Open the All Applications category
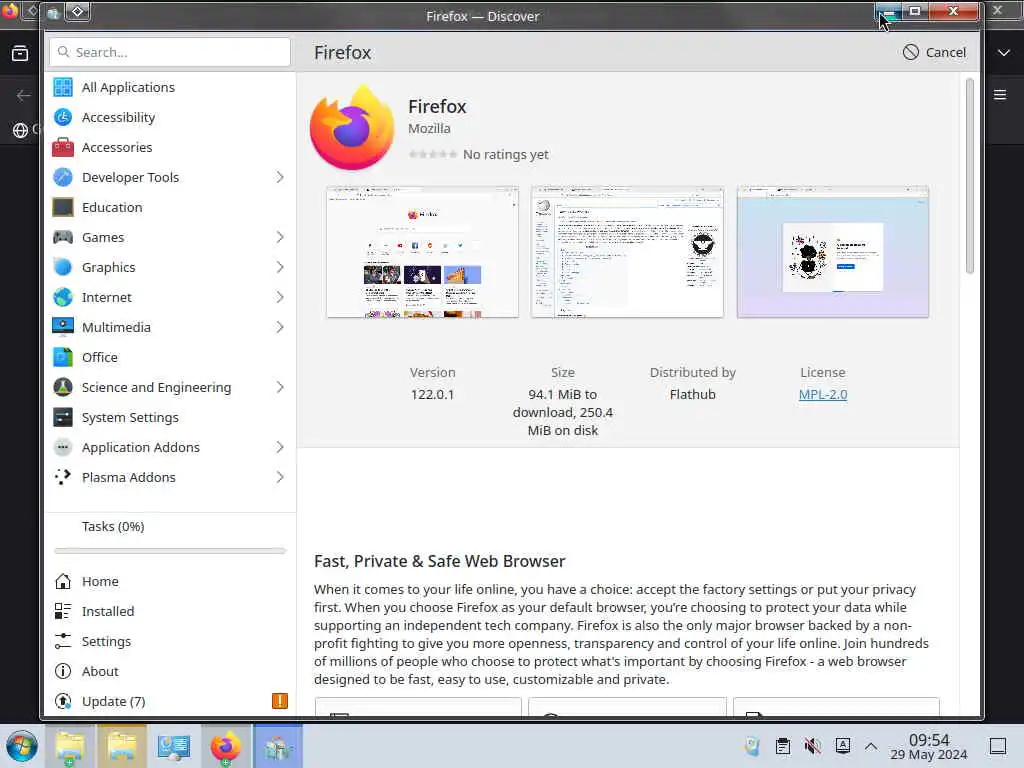Screen dimensions: 1024x768 click(x=170, y=87)
